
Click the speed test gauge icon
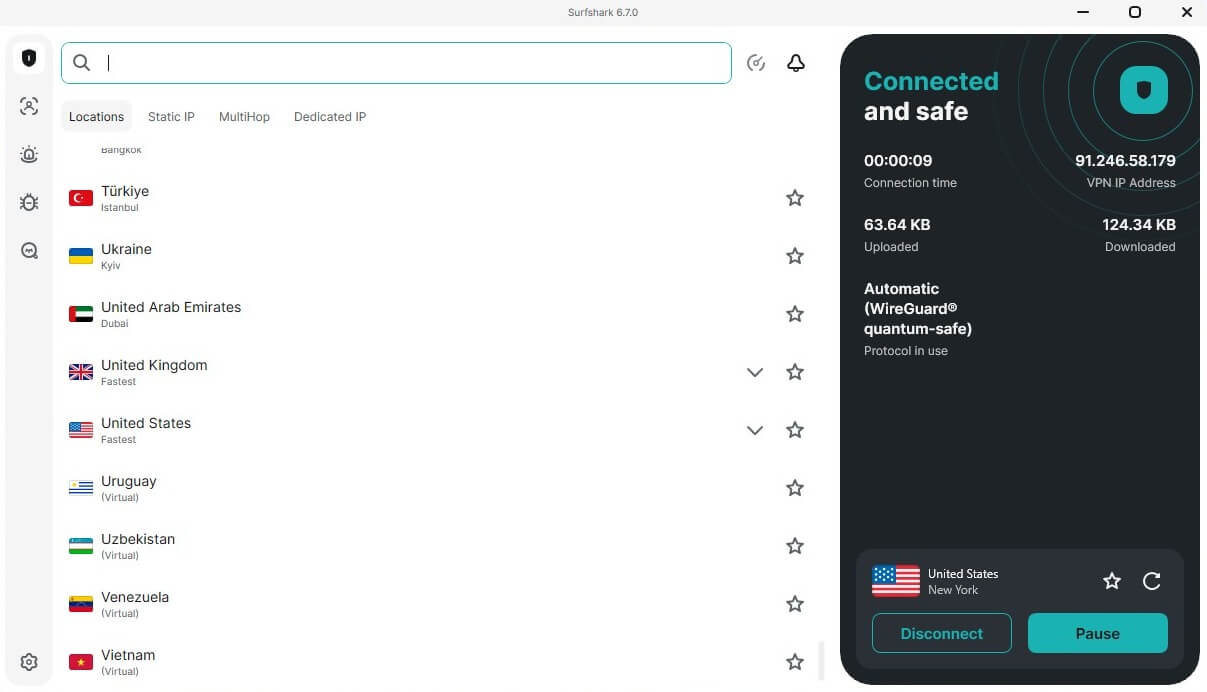tap(756, 63)
